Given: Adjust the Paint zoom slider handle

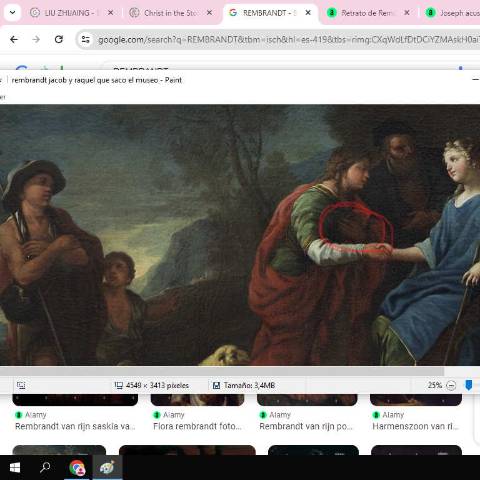Looking at the screenshot, I should pyautogui.click(x=468, y=386).
